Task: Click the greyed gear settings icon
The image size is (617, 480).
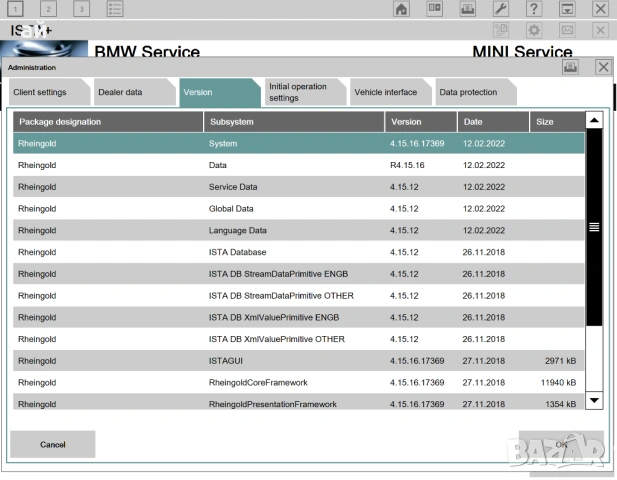Action: [x=534, y=30]
